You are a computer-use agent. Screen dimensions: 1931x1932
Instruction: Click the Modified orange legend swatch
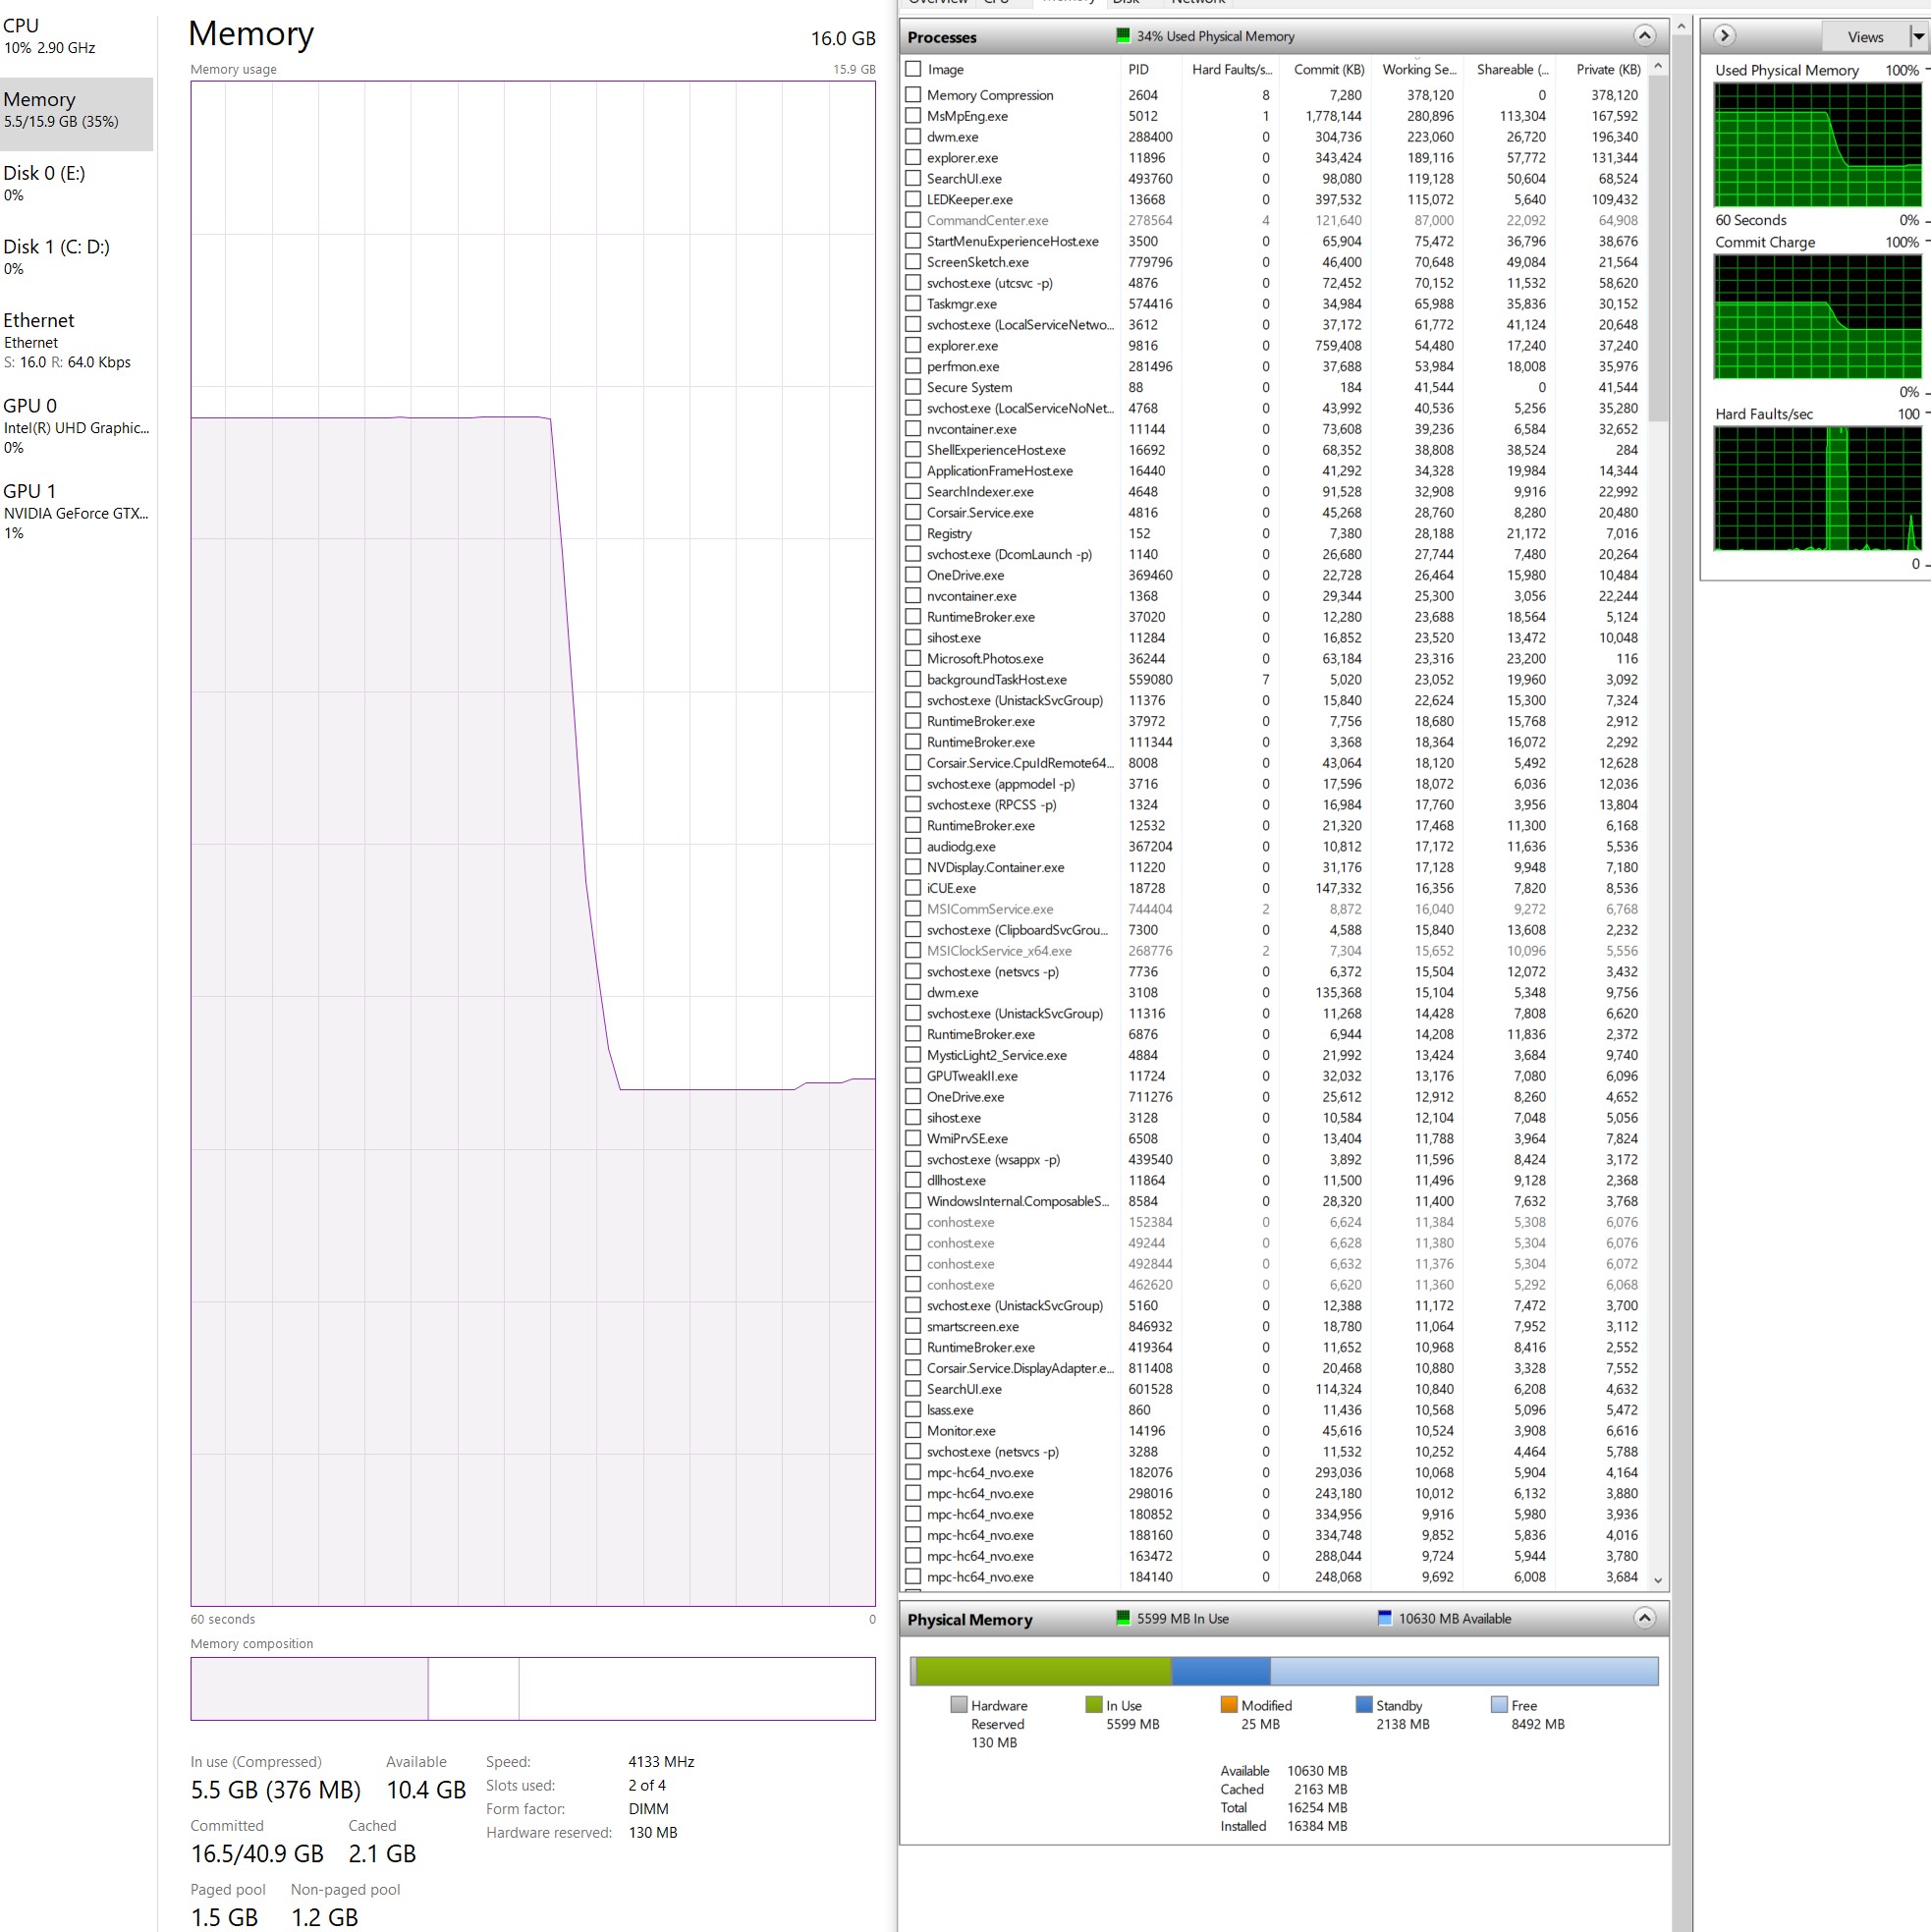(x=1229, y=1705)
